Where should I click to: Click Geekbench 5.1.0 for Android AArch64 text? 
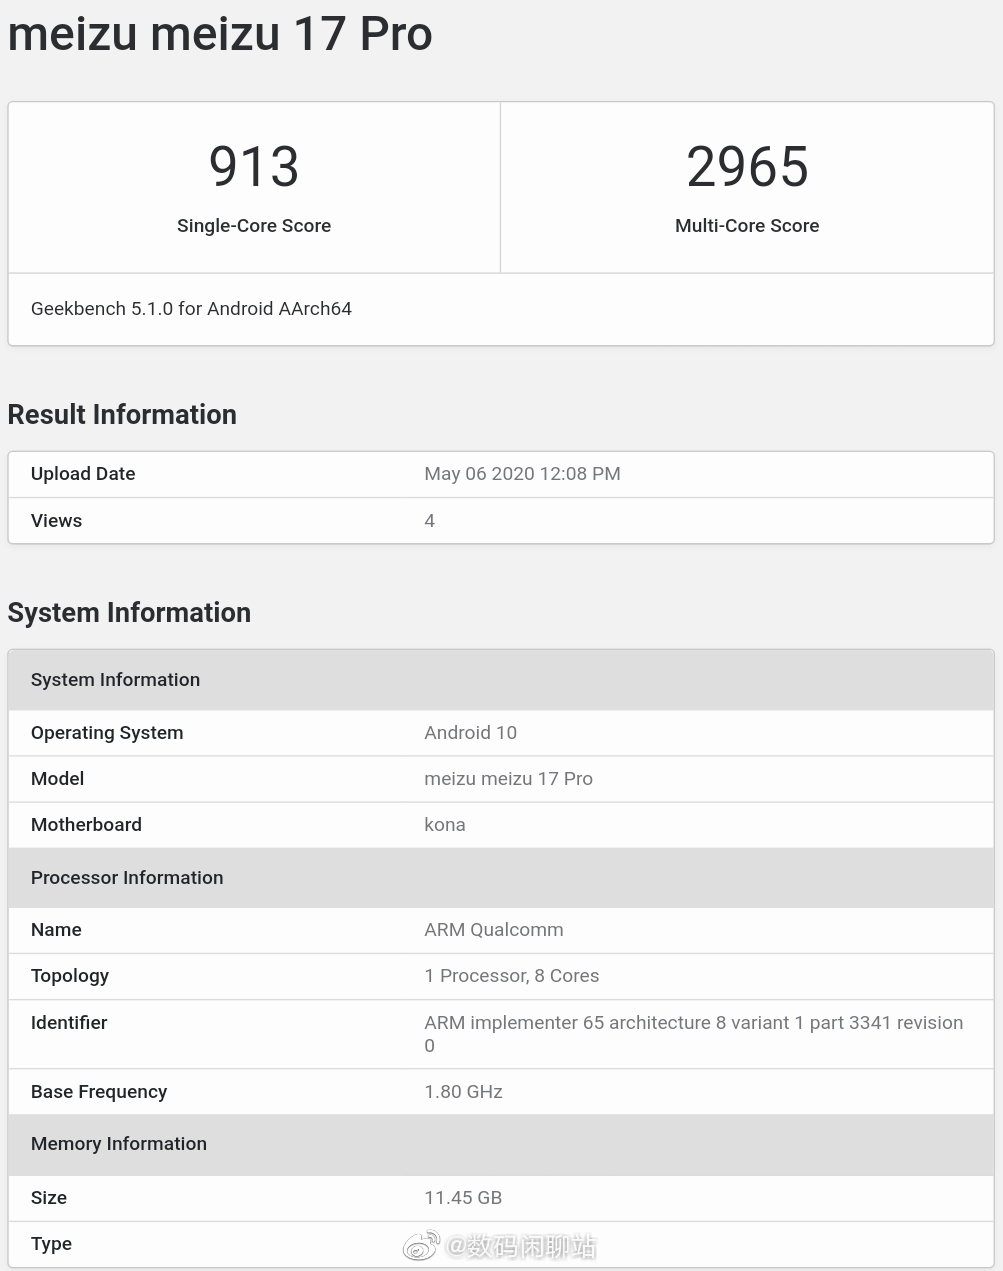point(191,309)
